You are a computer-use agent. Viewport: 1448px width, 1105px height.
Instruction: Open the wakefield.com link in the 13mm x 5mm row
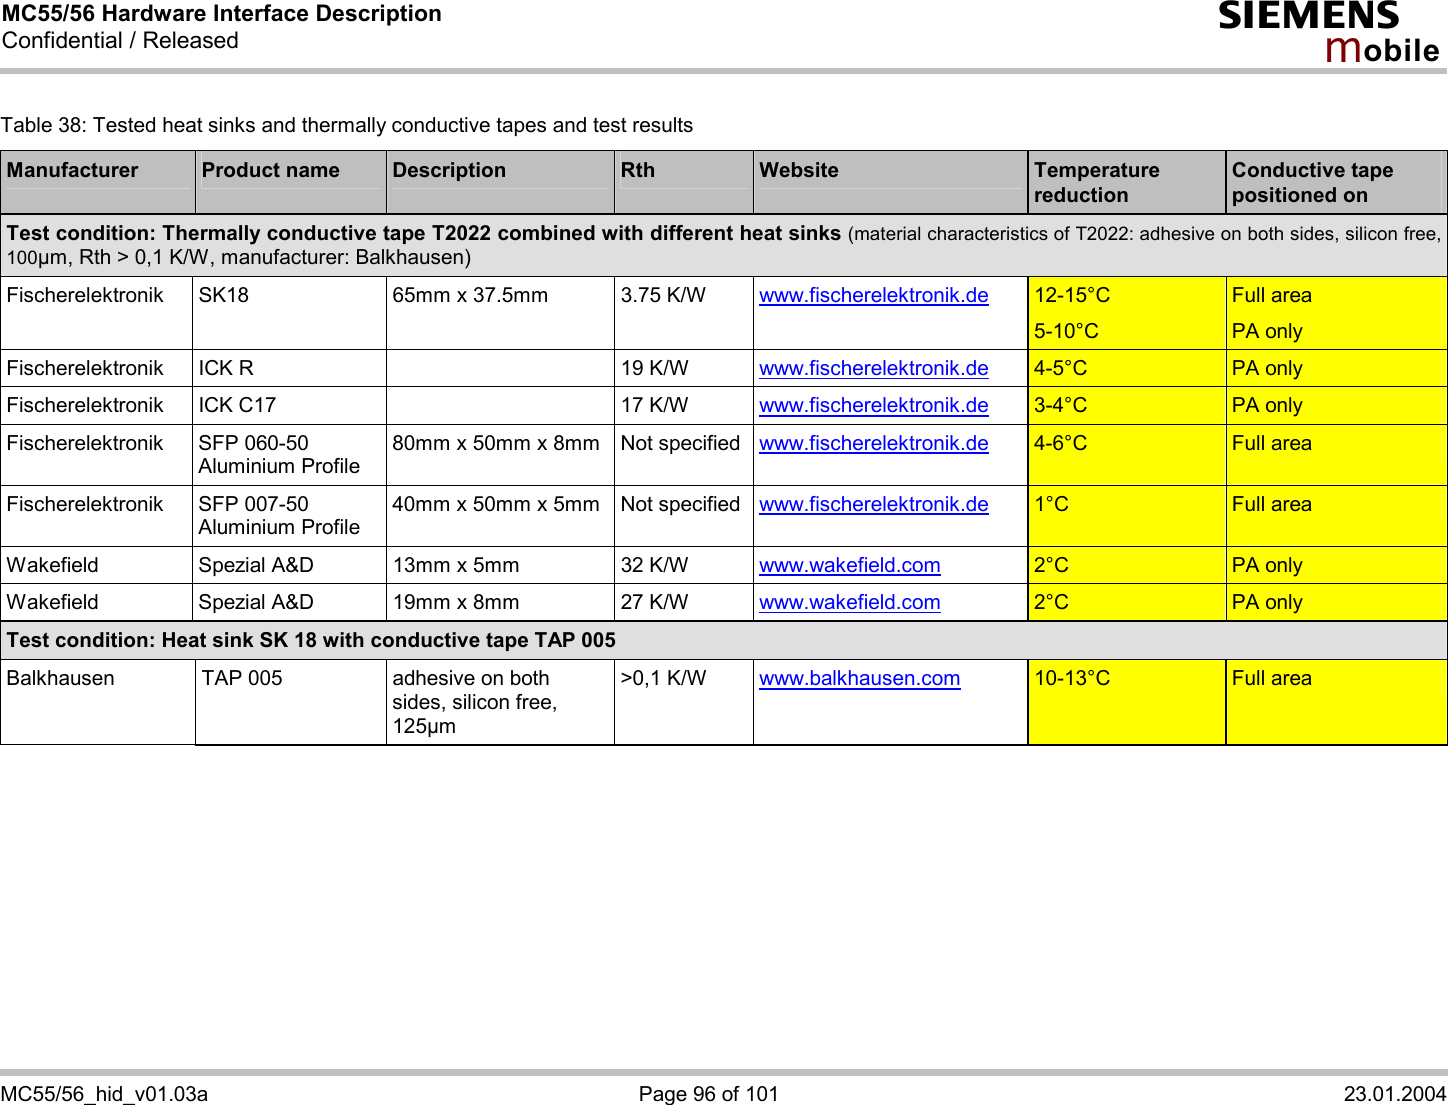(849, 565)
